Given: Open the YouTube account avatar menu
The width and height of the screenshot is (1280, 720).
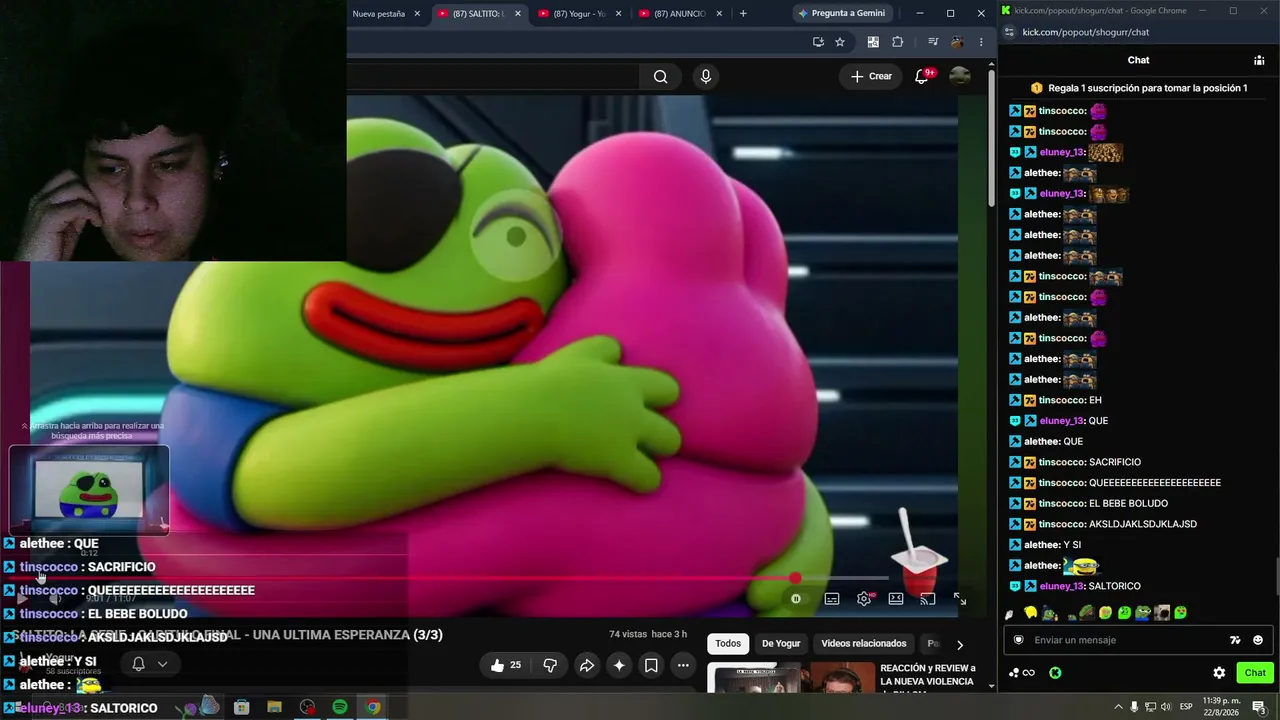Looking at the screenshot, I should click(960, 76).
